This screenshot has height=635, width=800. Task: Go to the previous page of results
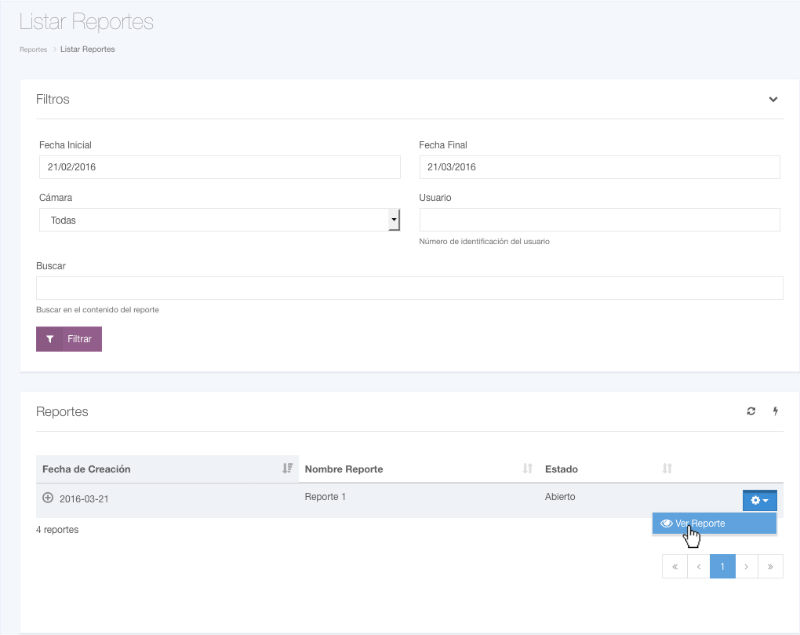698,567
